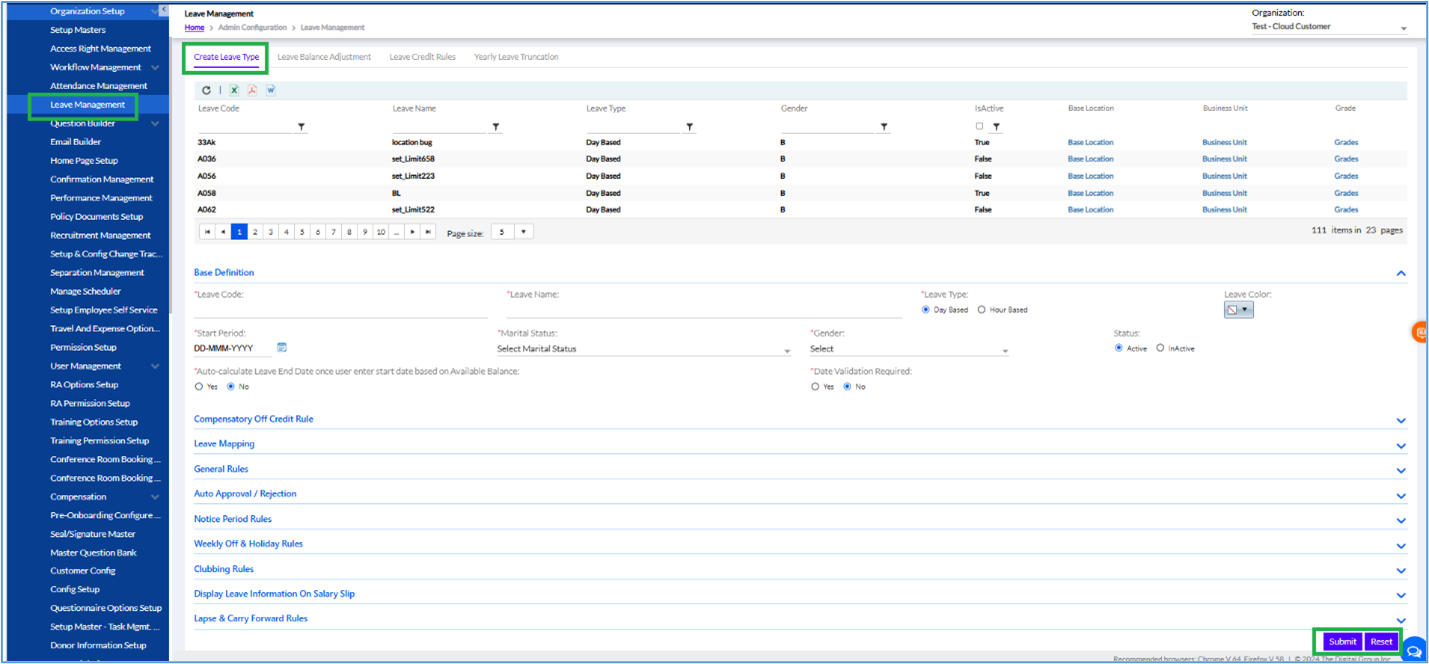
Task: Export leave list to PDF
Action: pos(252,90)
